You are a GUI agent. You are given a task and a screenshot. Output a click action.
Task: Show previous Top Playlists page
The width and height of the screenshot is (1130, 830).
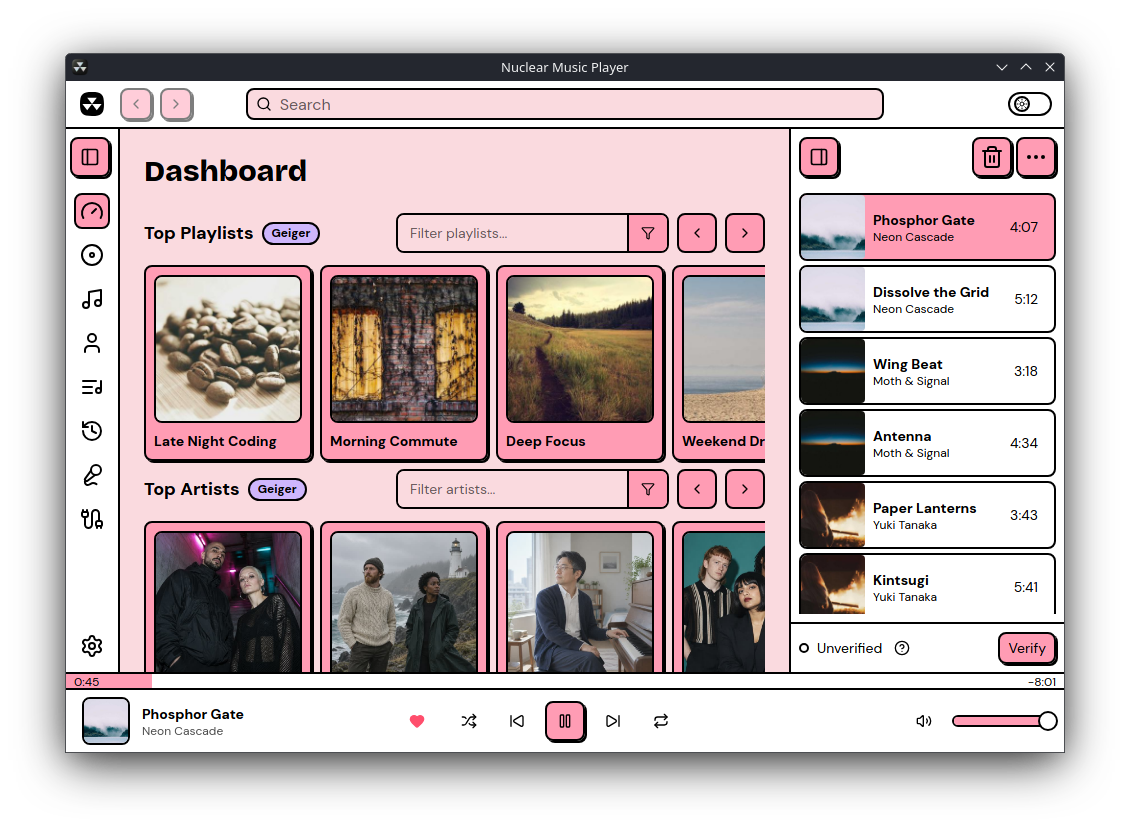tap(697, 233)
